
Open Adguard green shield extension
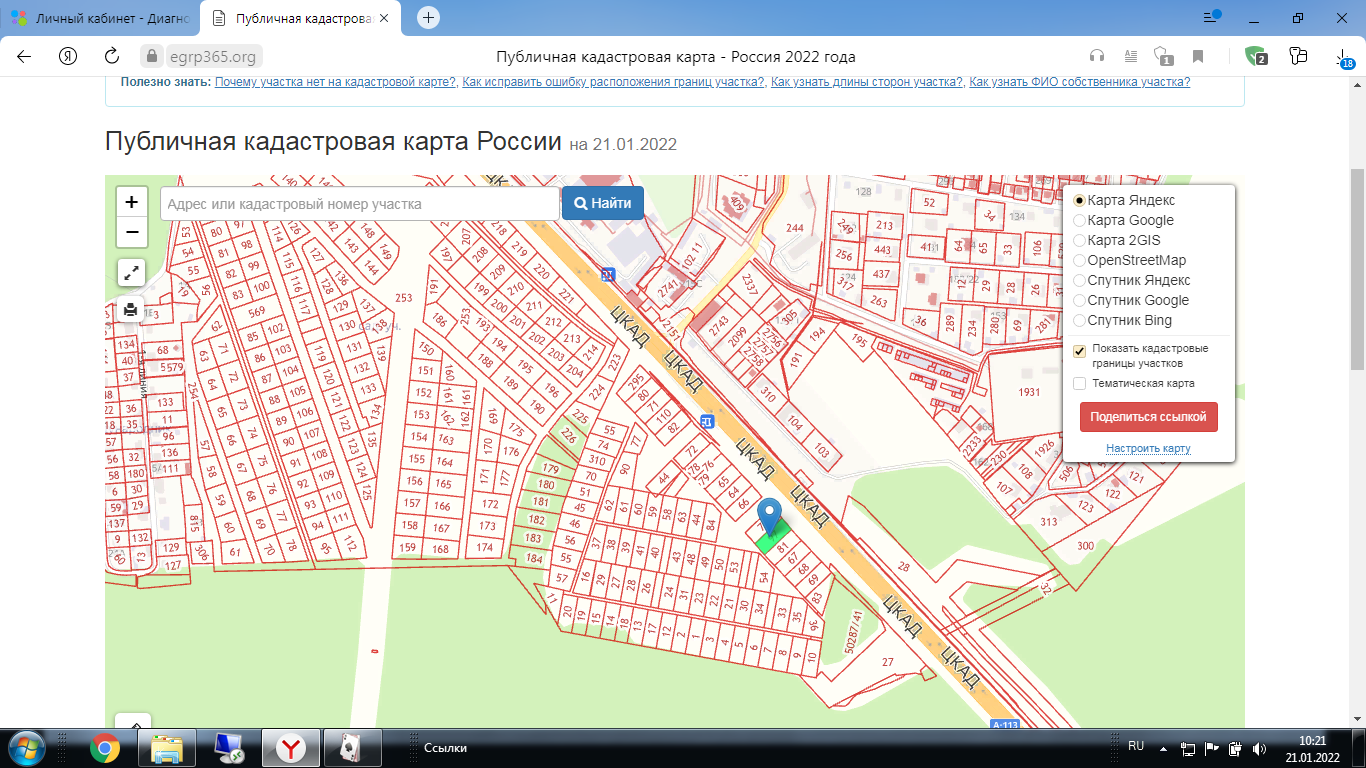[1256, 56]
